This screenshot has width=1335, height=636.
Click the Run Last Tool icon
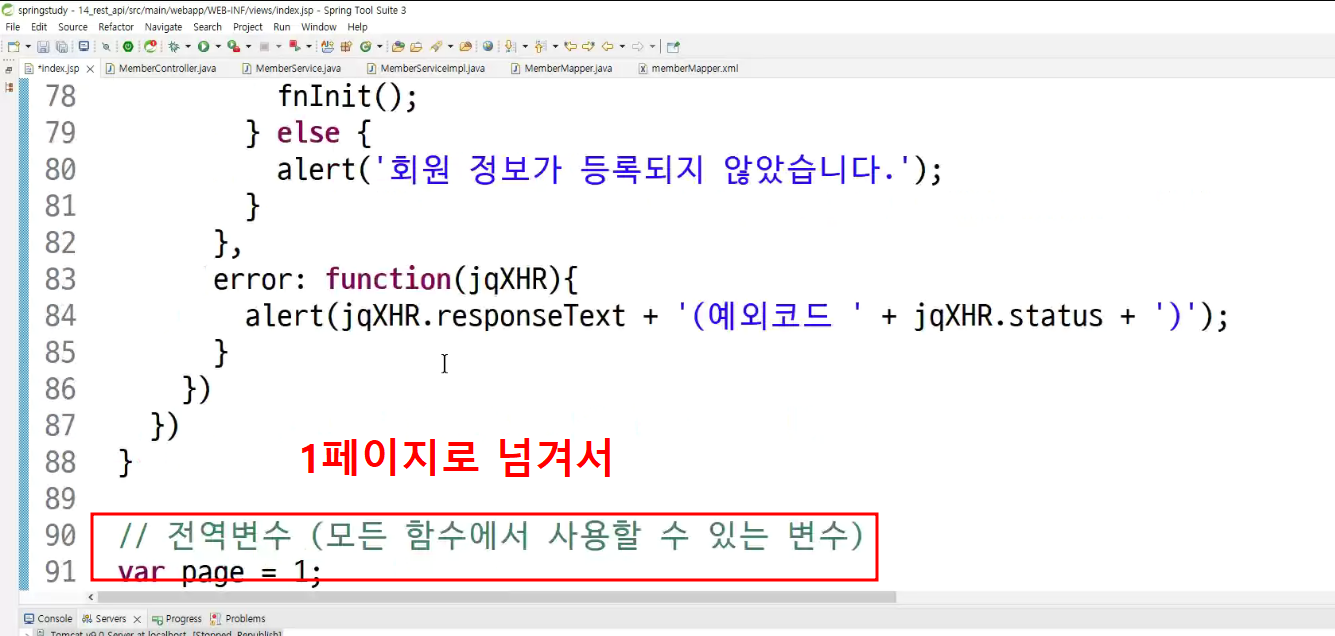pos(233,46)
